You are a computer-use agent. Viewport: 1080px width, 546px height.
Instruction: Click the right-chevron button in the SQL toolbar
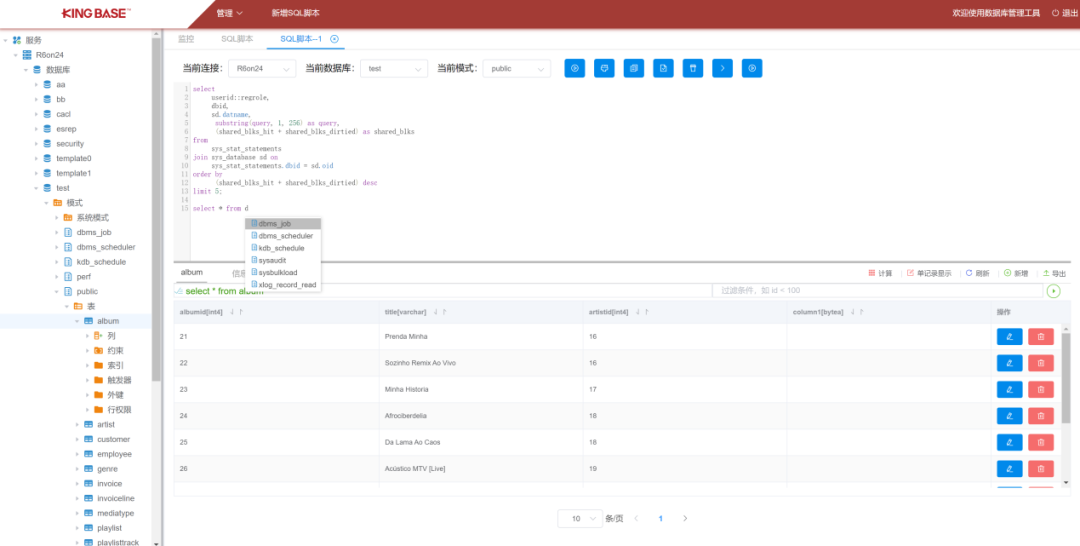coord(723,68)
